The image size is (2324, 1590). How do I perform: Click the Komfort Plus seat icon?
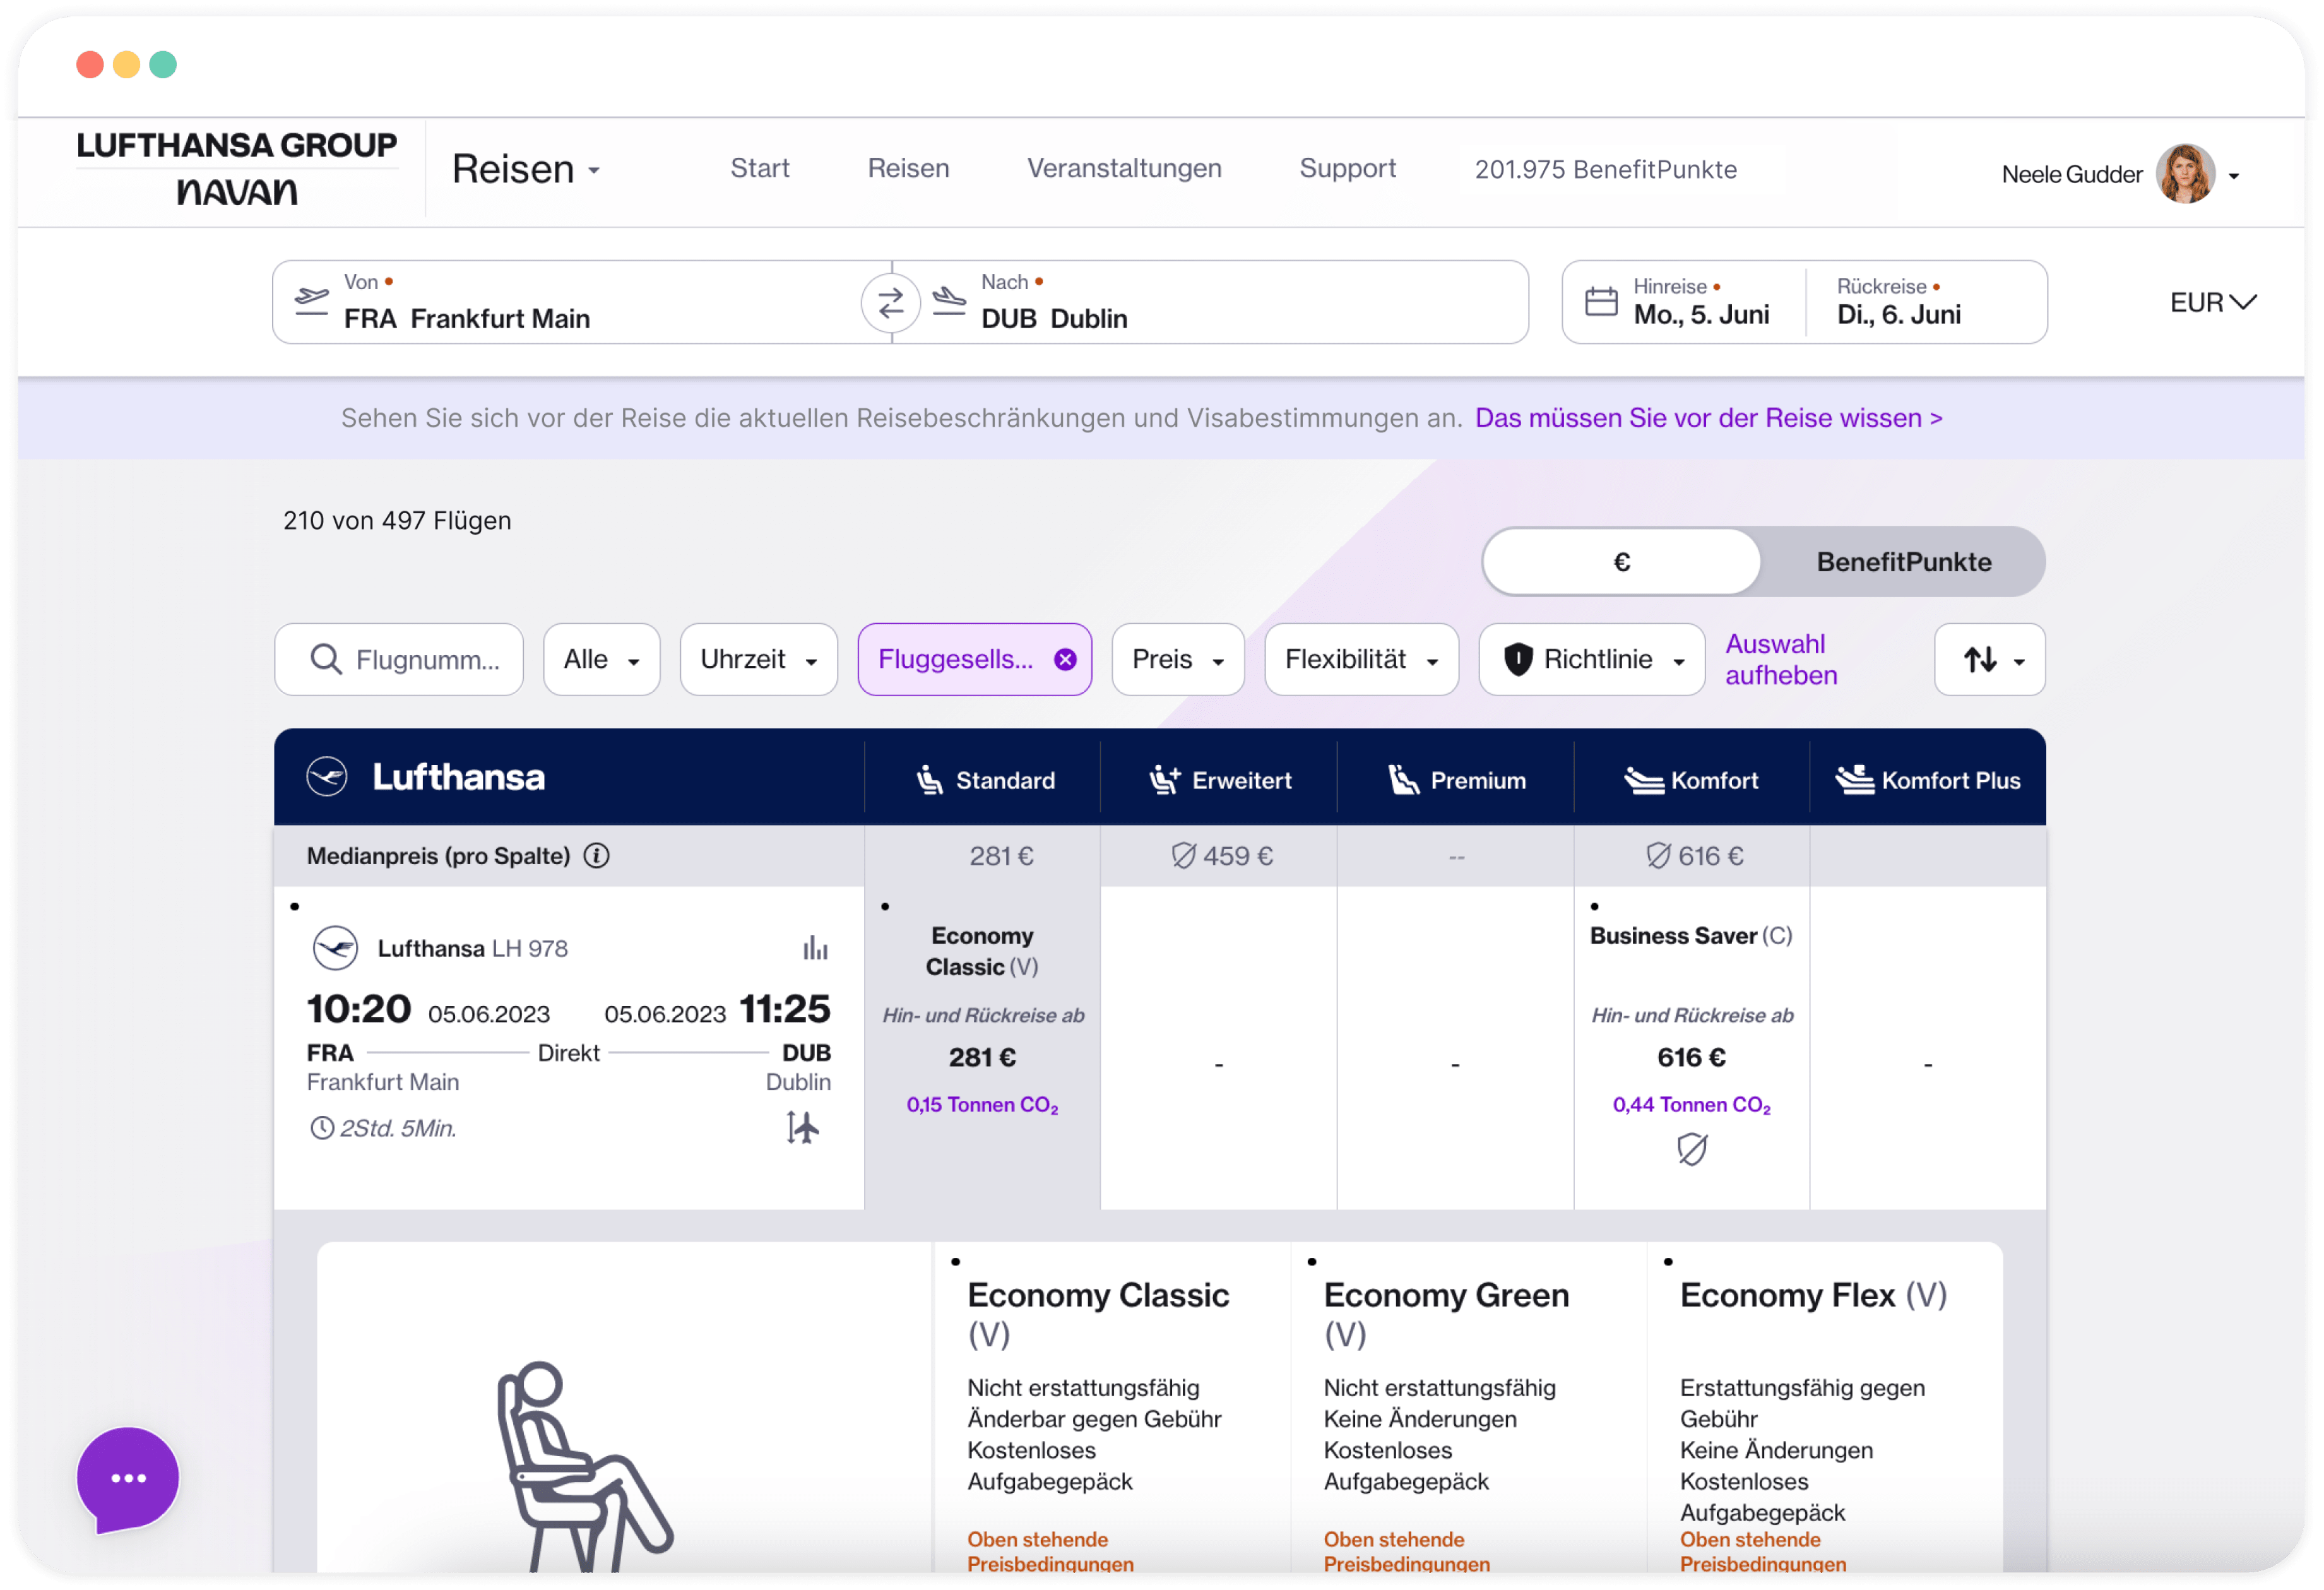(1854, 780)
